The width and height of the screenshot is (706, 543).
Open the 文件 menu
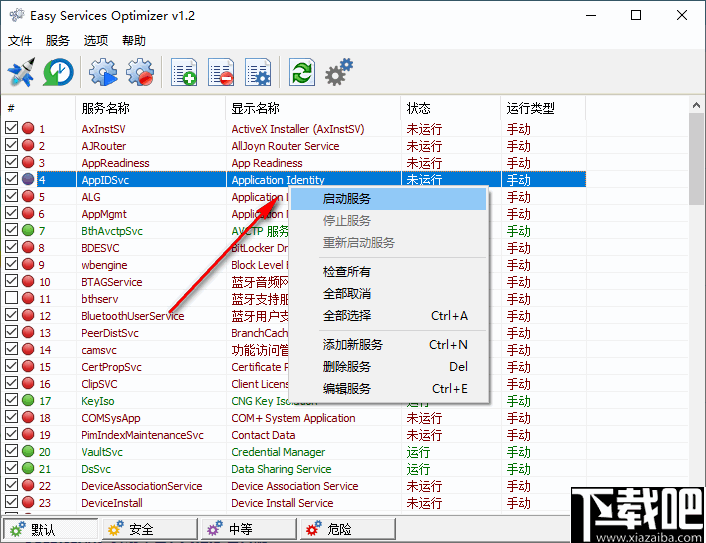(x=20, y=41)
